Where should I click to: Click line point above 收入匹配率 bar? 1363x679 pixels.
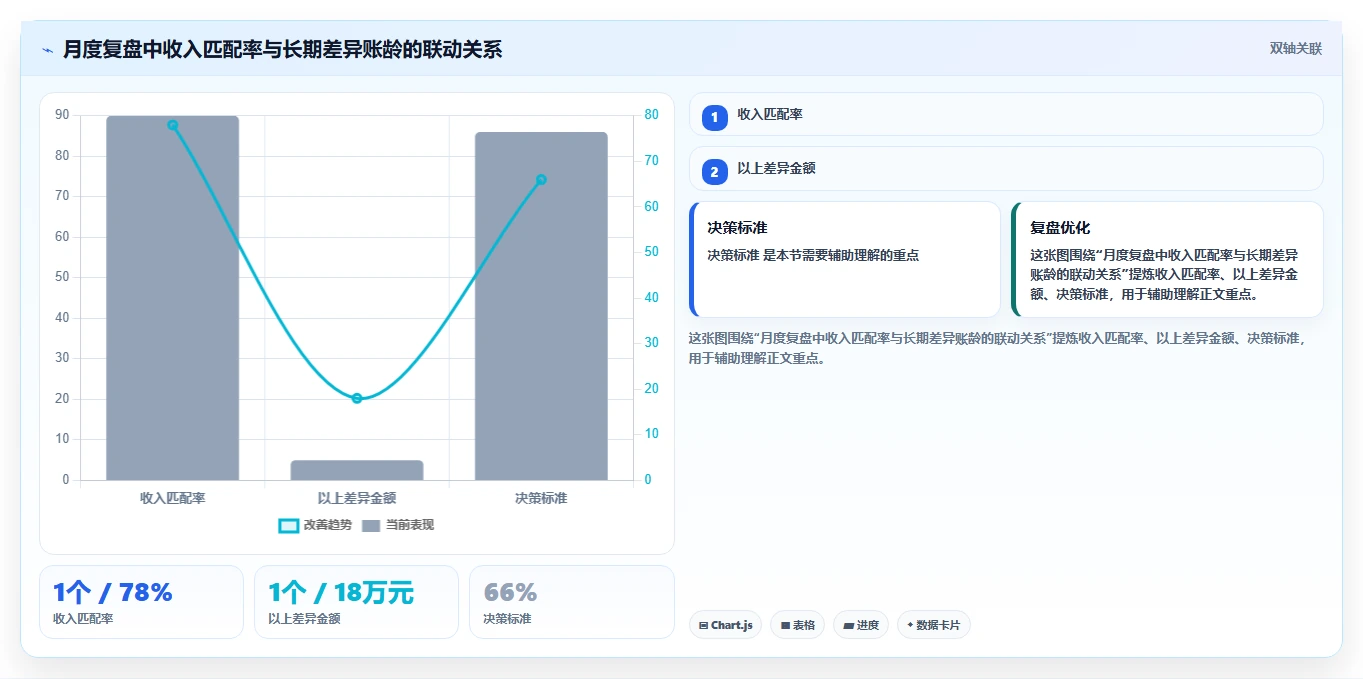click(173, 125)
